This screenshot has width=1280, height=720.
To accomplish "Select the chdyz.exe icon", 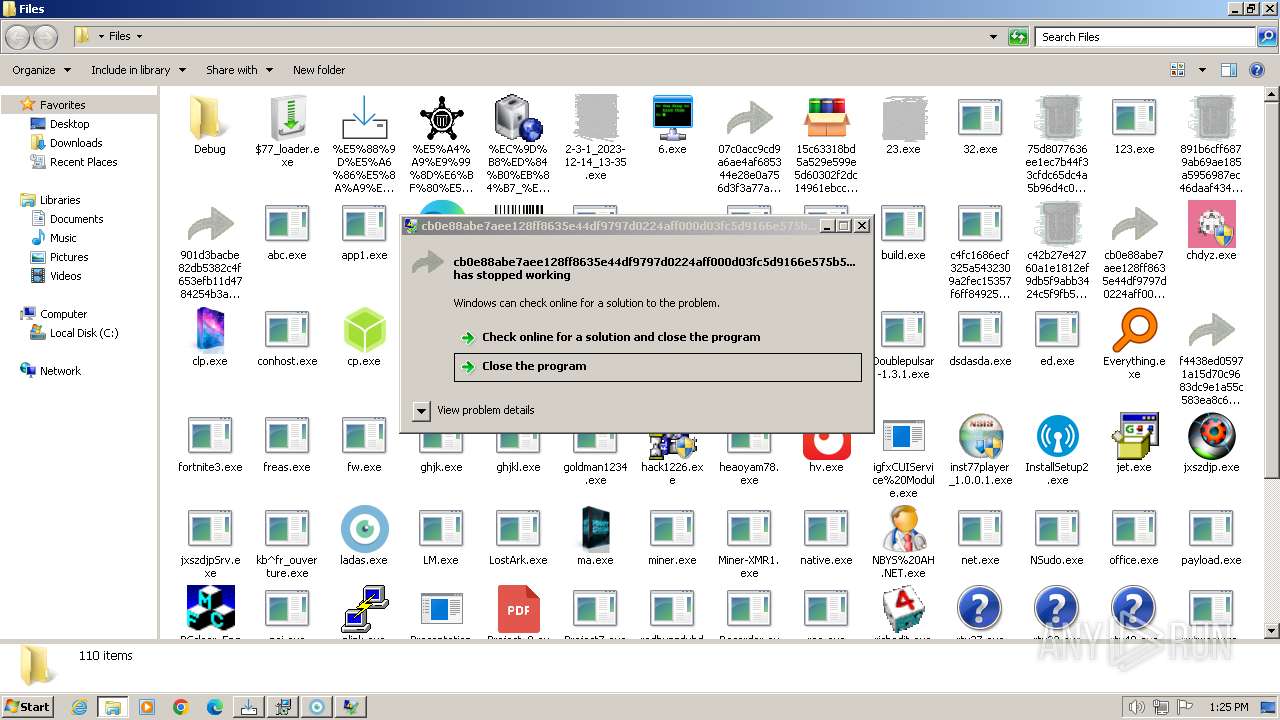I will click(x=1211, y=224).
